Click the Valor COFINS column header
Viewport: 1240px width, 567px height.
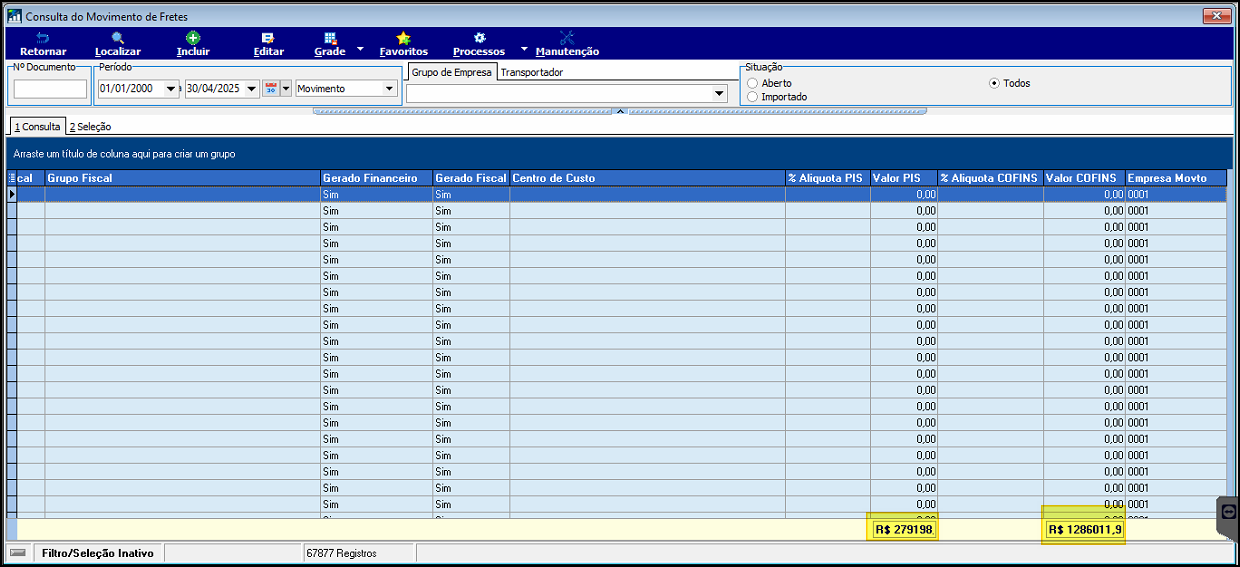[1084, 178]
